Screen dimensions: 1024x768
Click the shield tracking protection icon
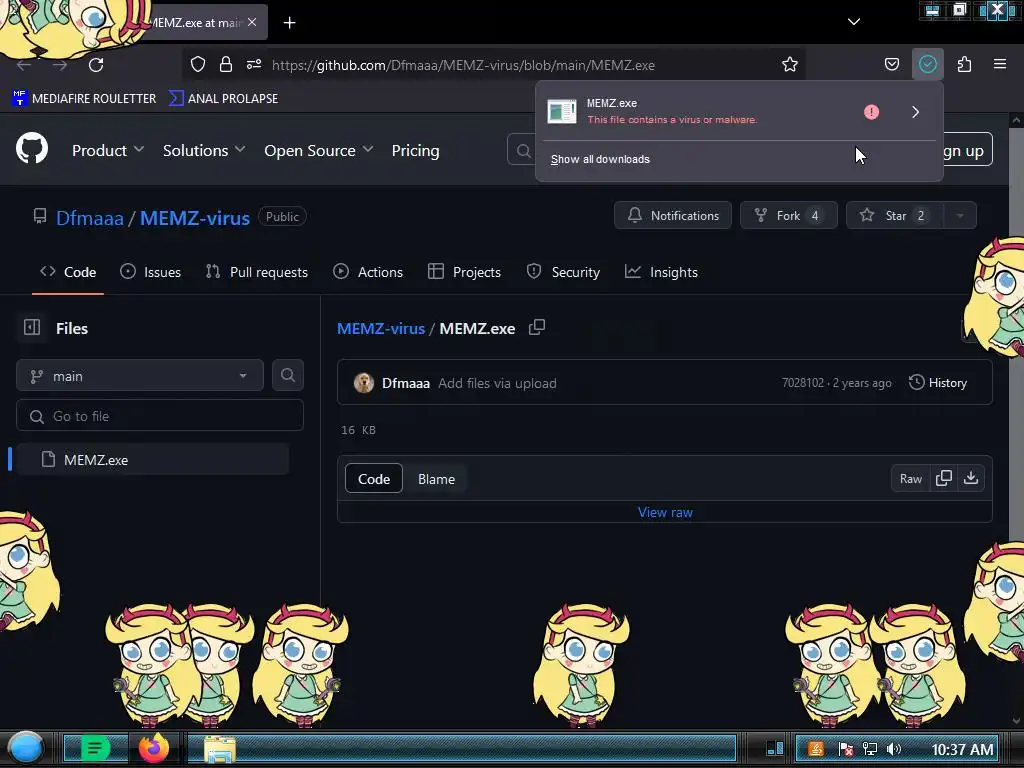point(198,64)
